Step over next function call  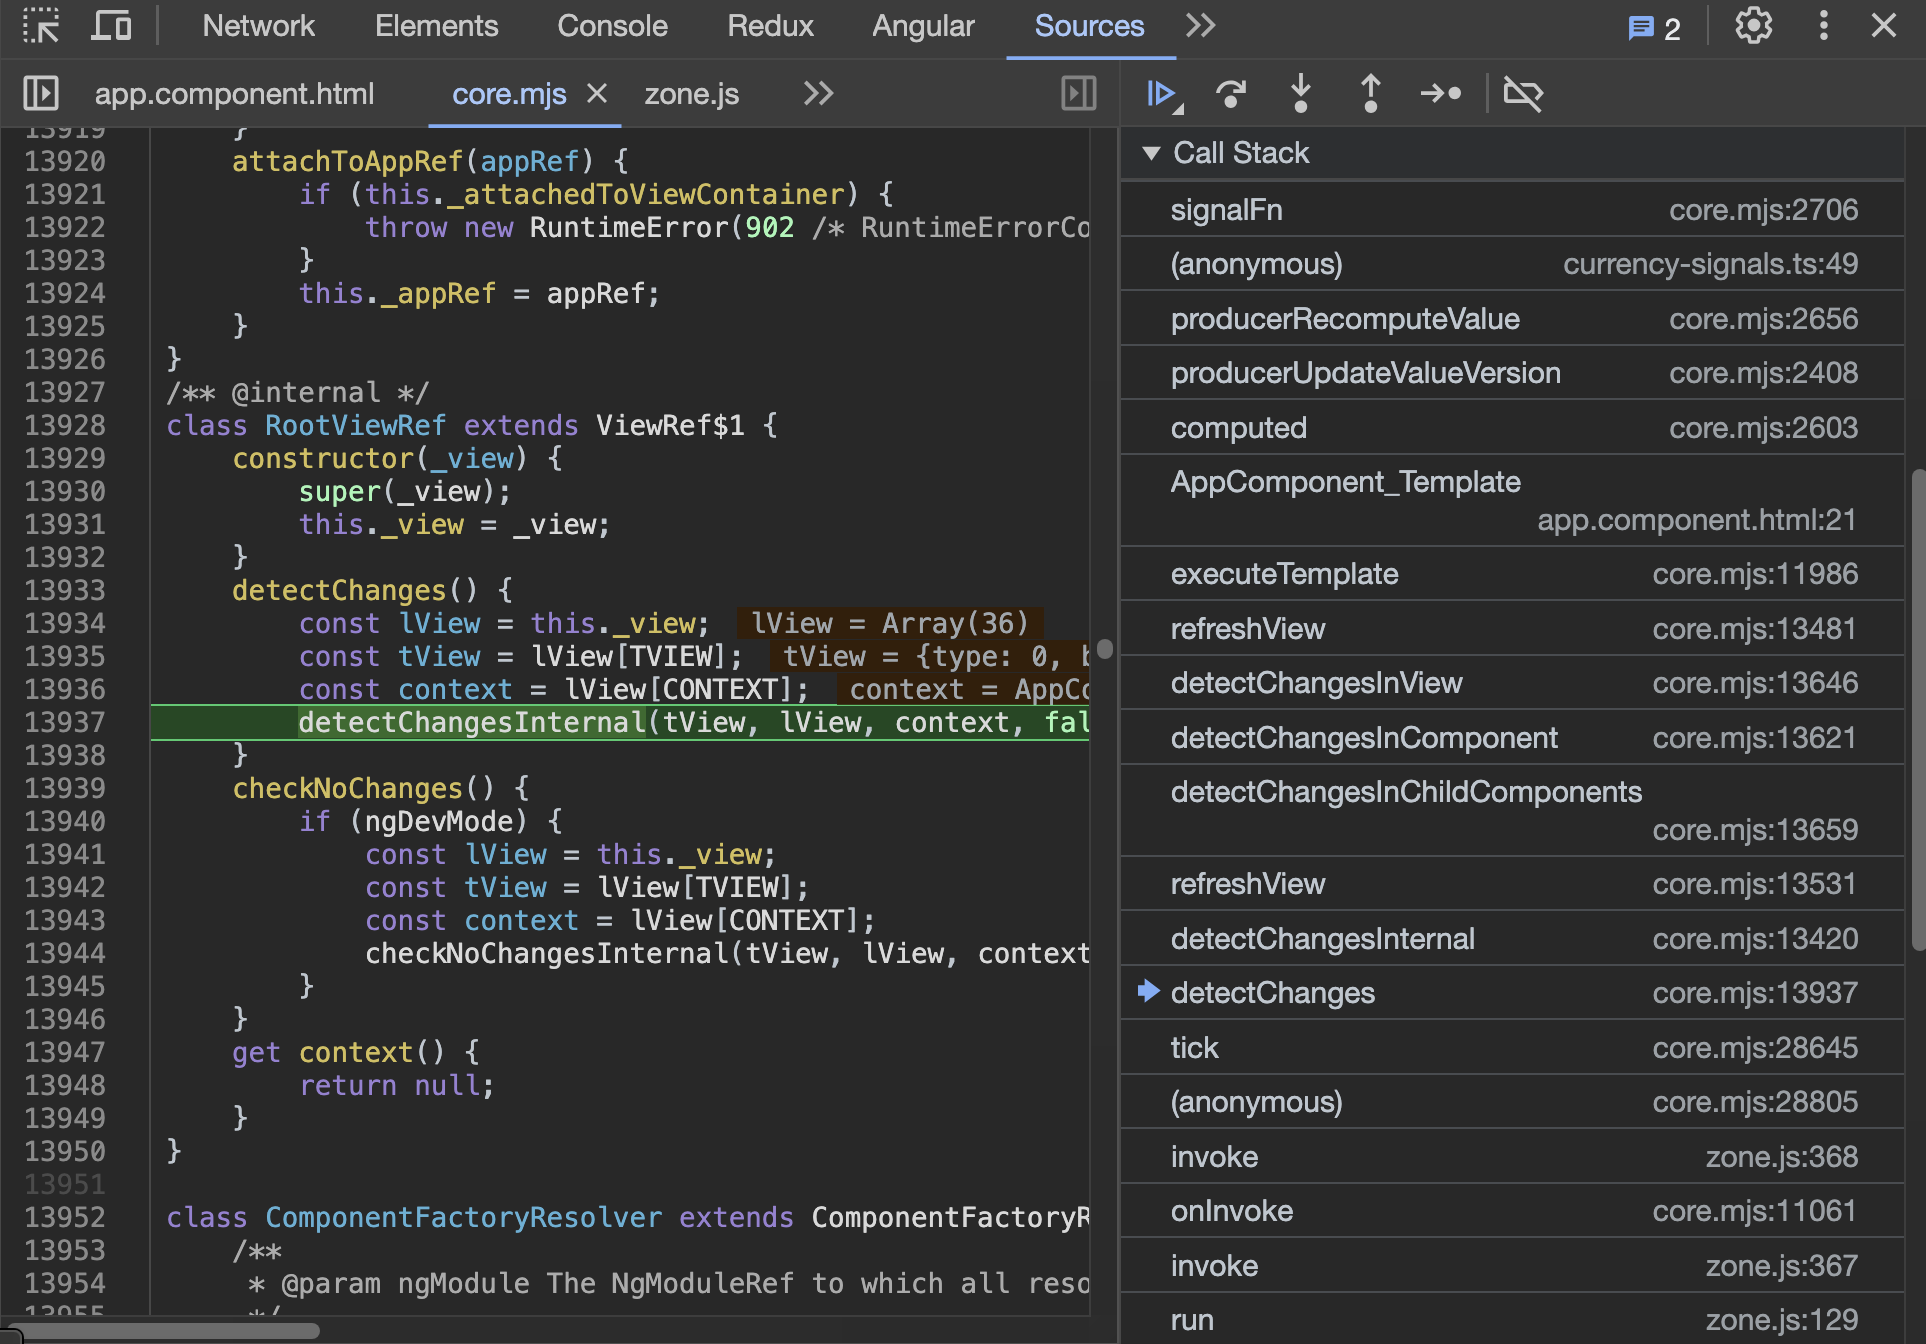click(1231, 94)
